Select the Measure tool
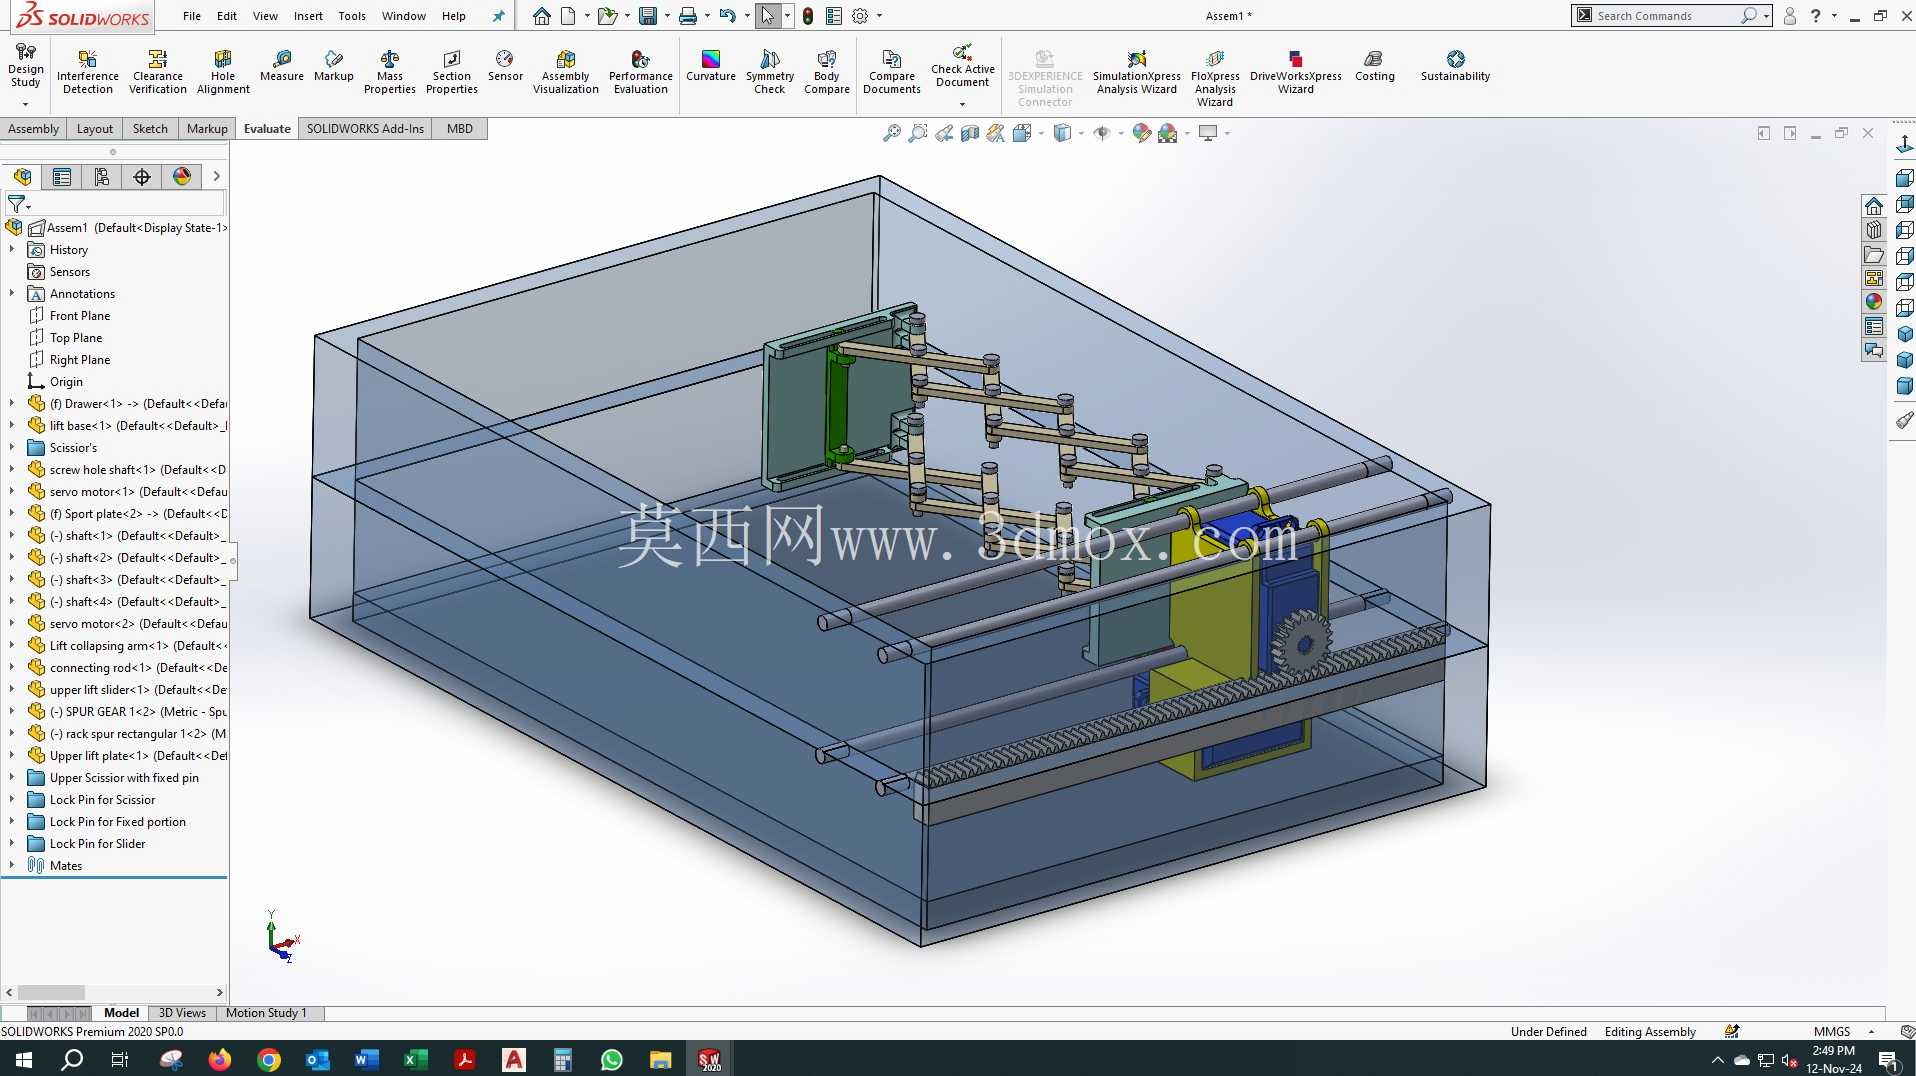This screenshot has width=1916, height=1076. pyautogui.click(x=282, y=66)
